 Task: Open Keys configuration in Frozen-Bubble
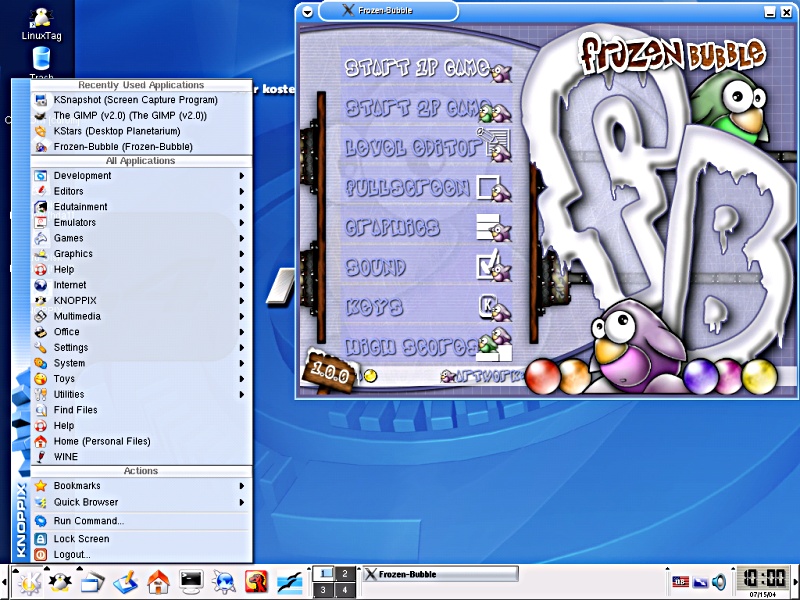coord(428,306)
